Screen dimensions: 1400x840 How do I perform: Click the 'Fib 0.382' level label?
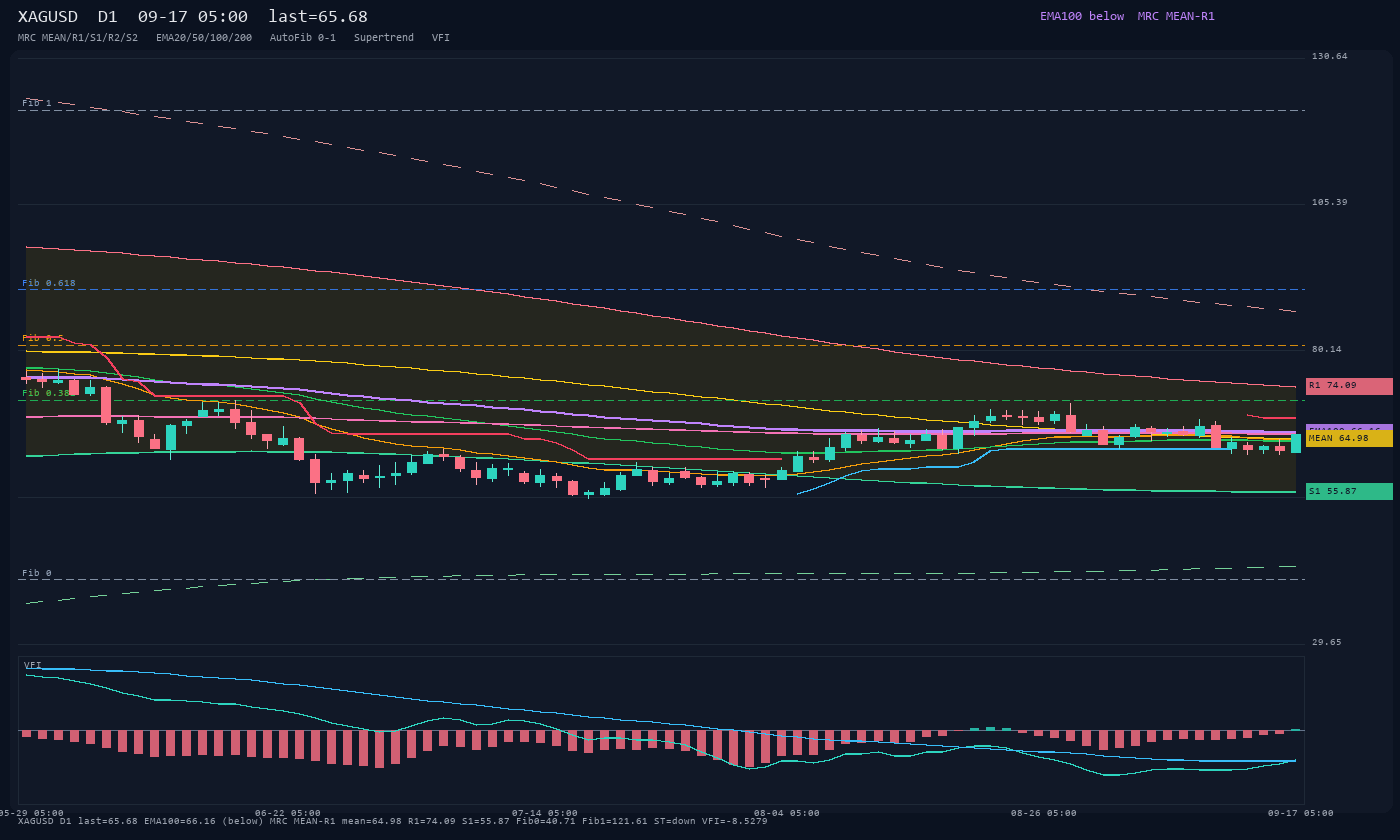[47, 393]
